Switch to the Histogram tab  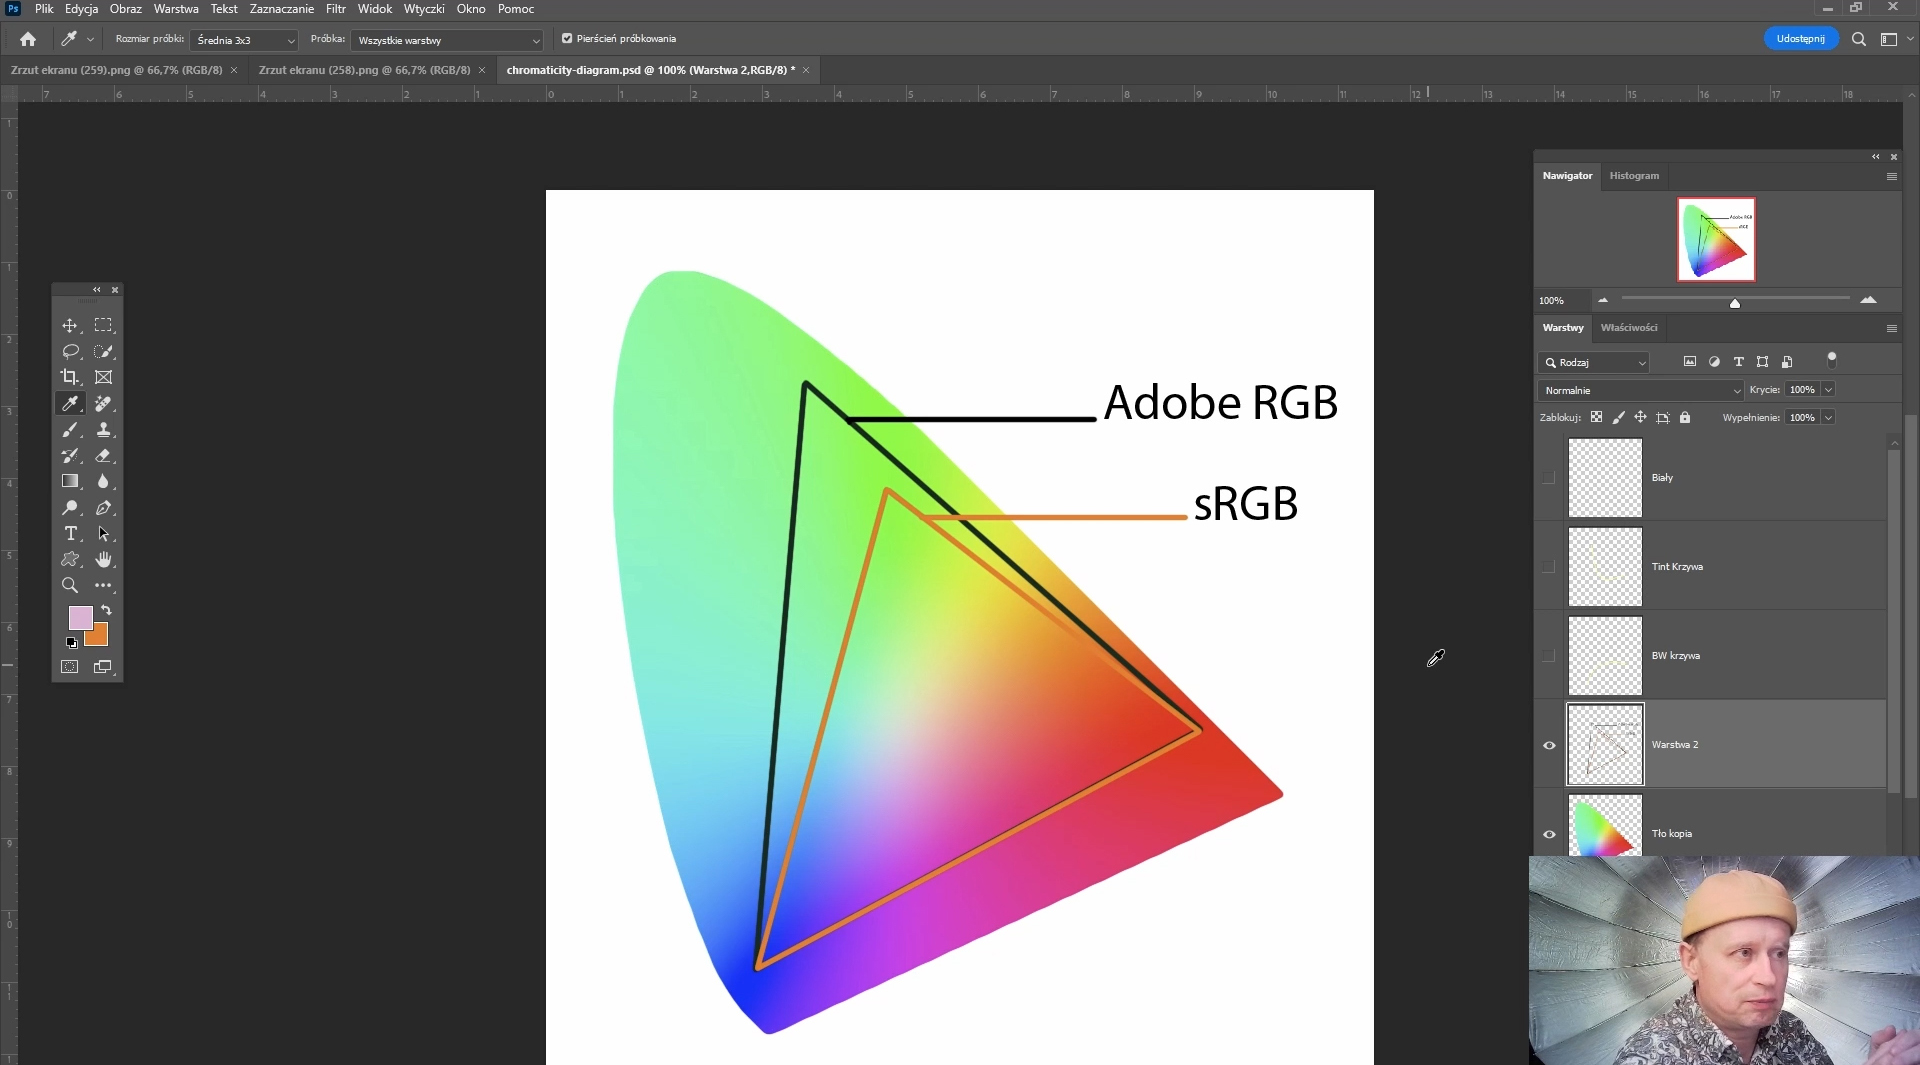tap(1634, 176)
